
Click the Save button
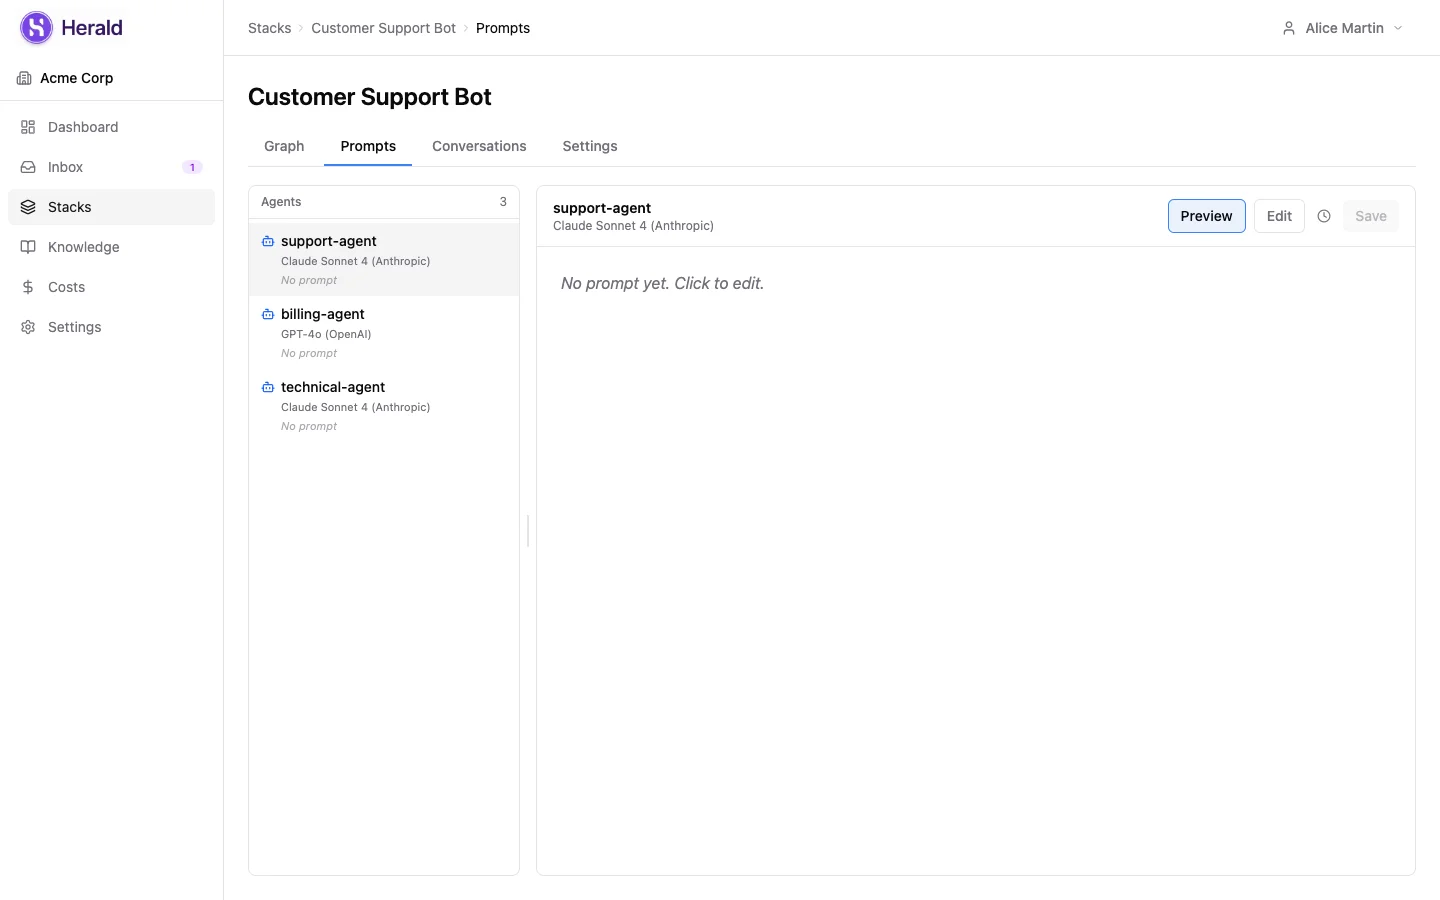[1370, 216]
